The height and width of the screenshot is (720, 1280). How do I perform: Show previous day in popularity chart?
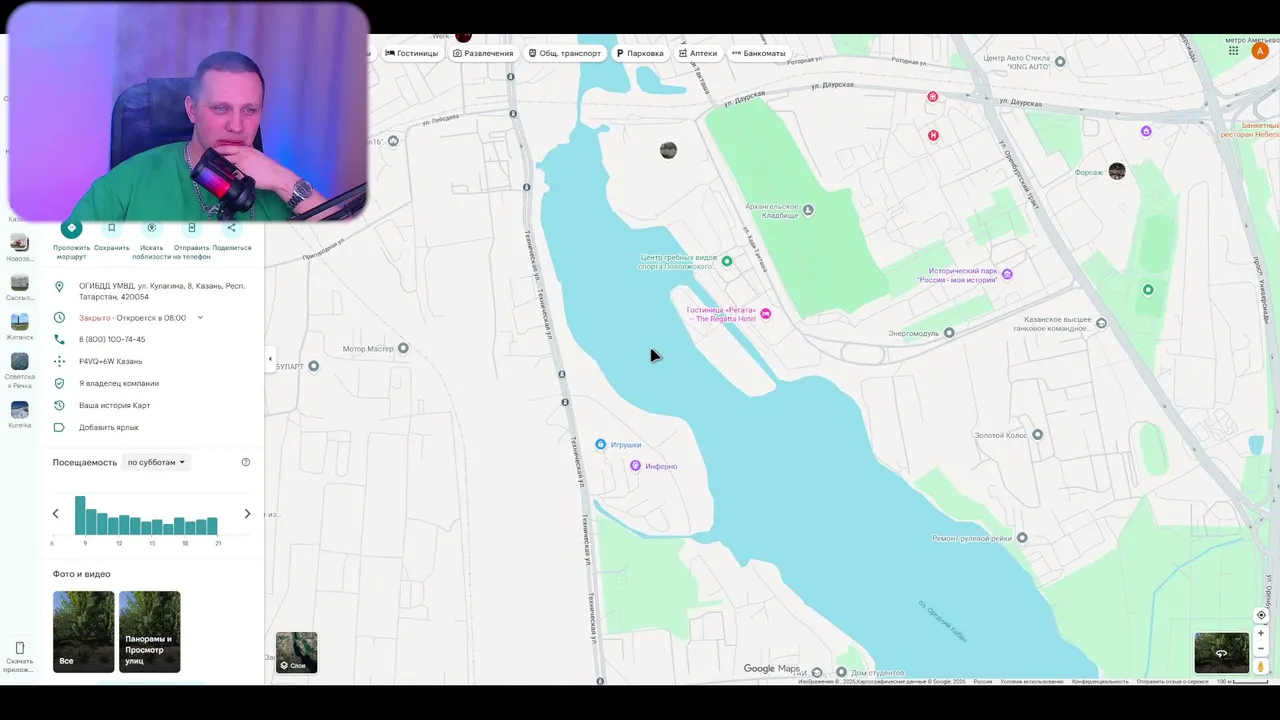(55, 513)
